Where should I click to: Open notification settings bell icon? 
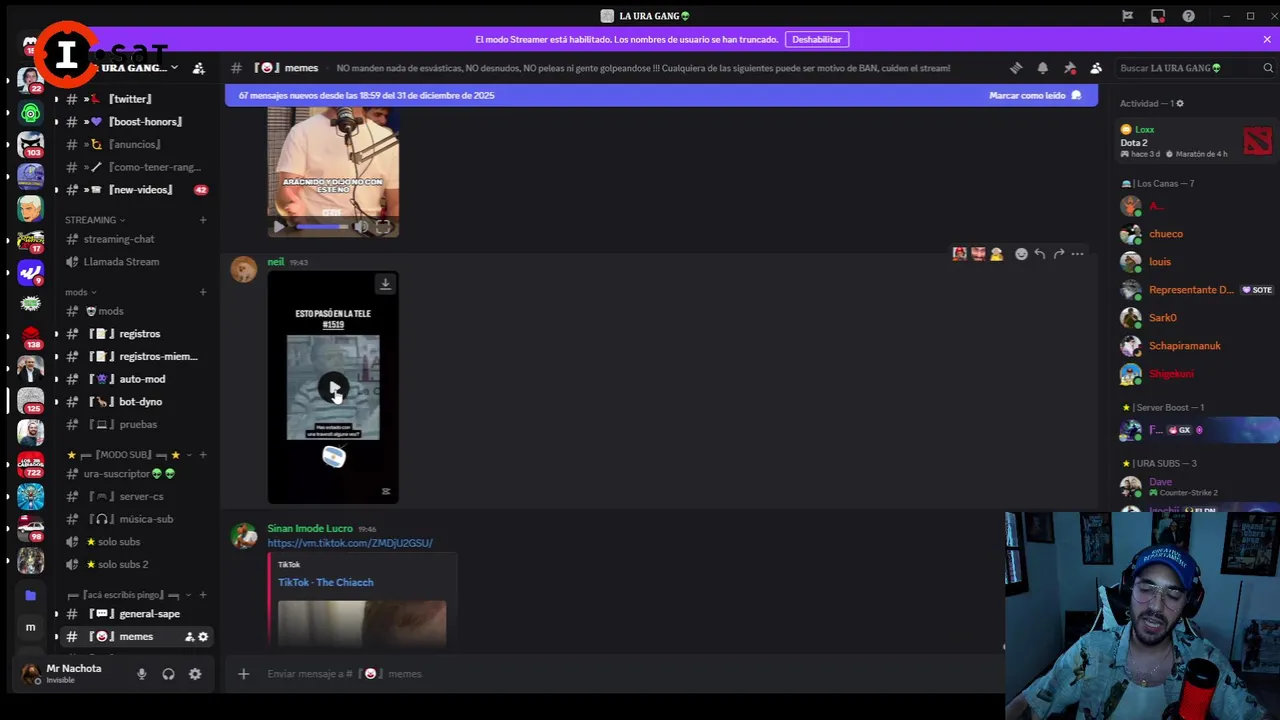pos(1043,68)
